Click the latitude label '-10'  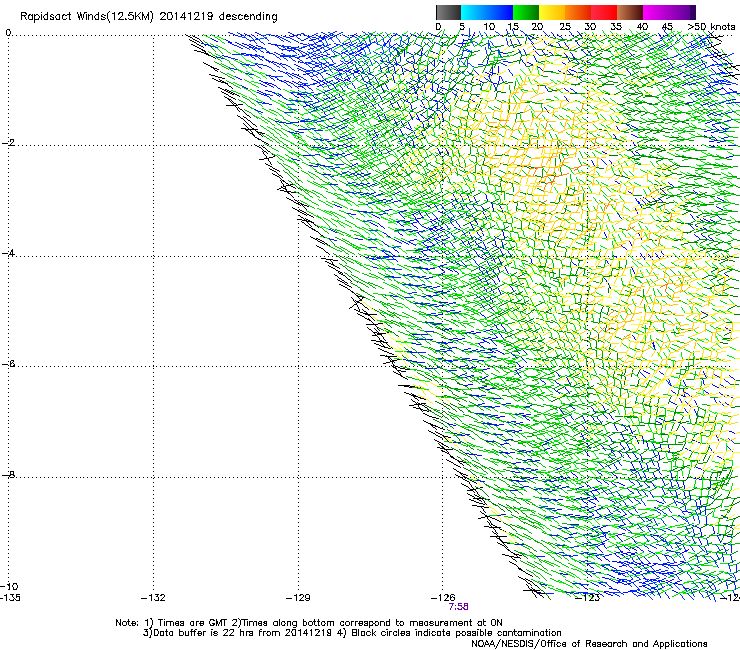point(10,586)
